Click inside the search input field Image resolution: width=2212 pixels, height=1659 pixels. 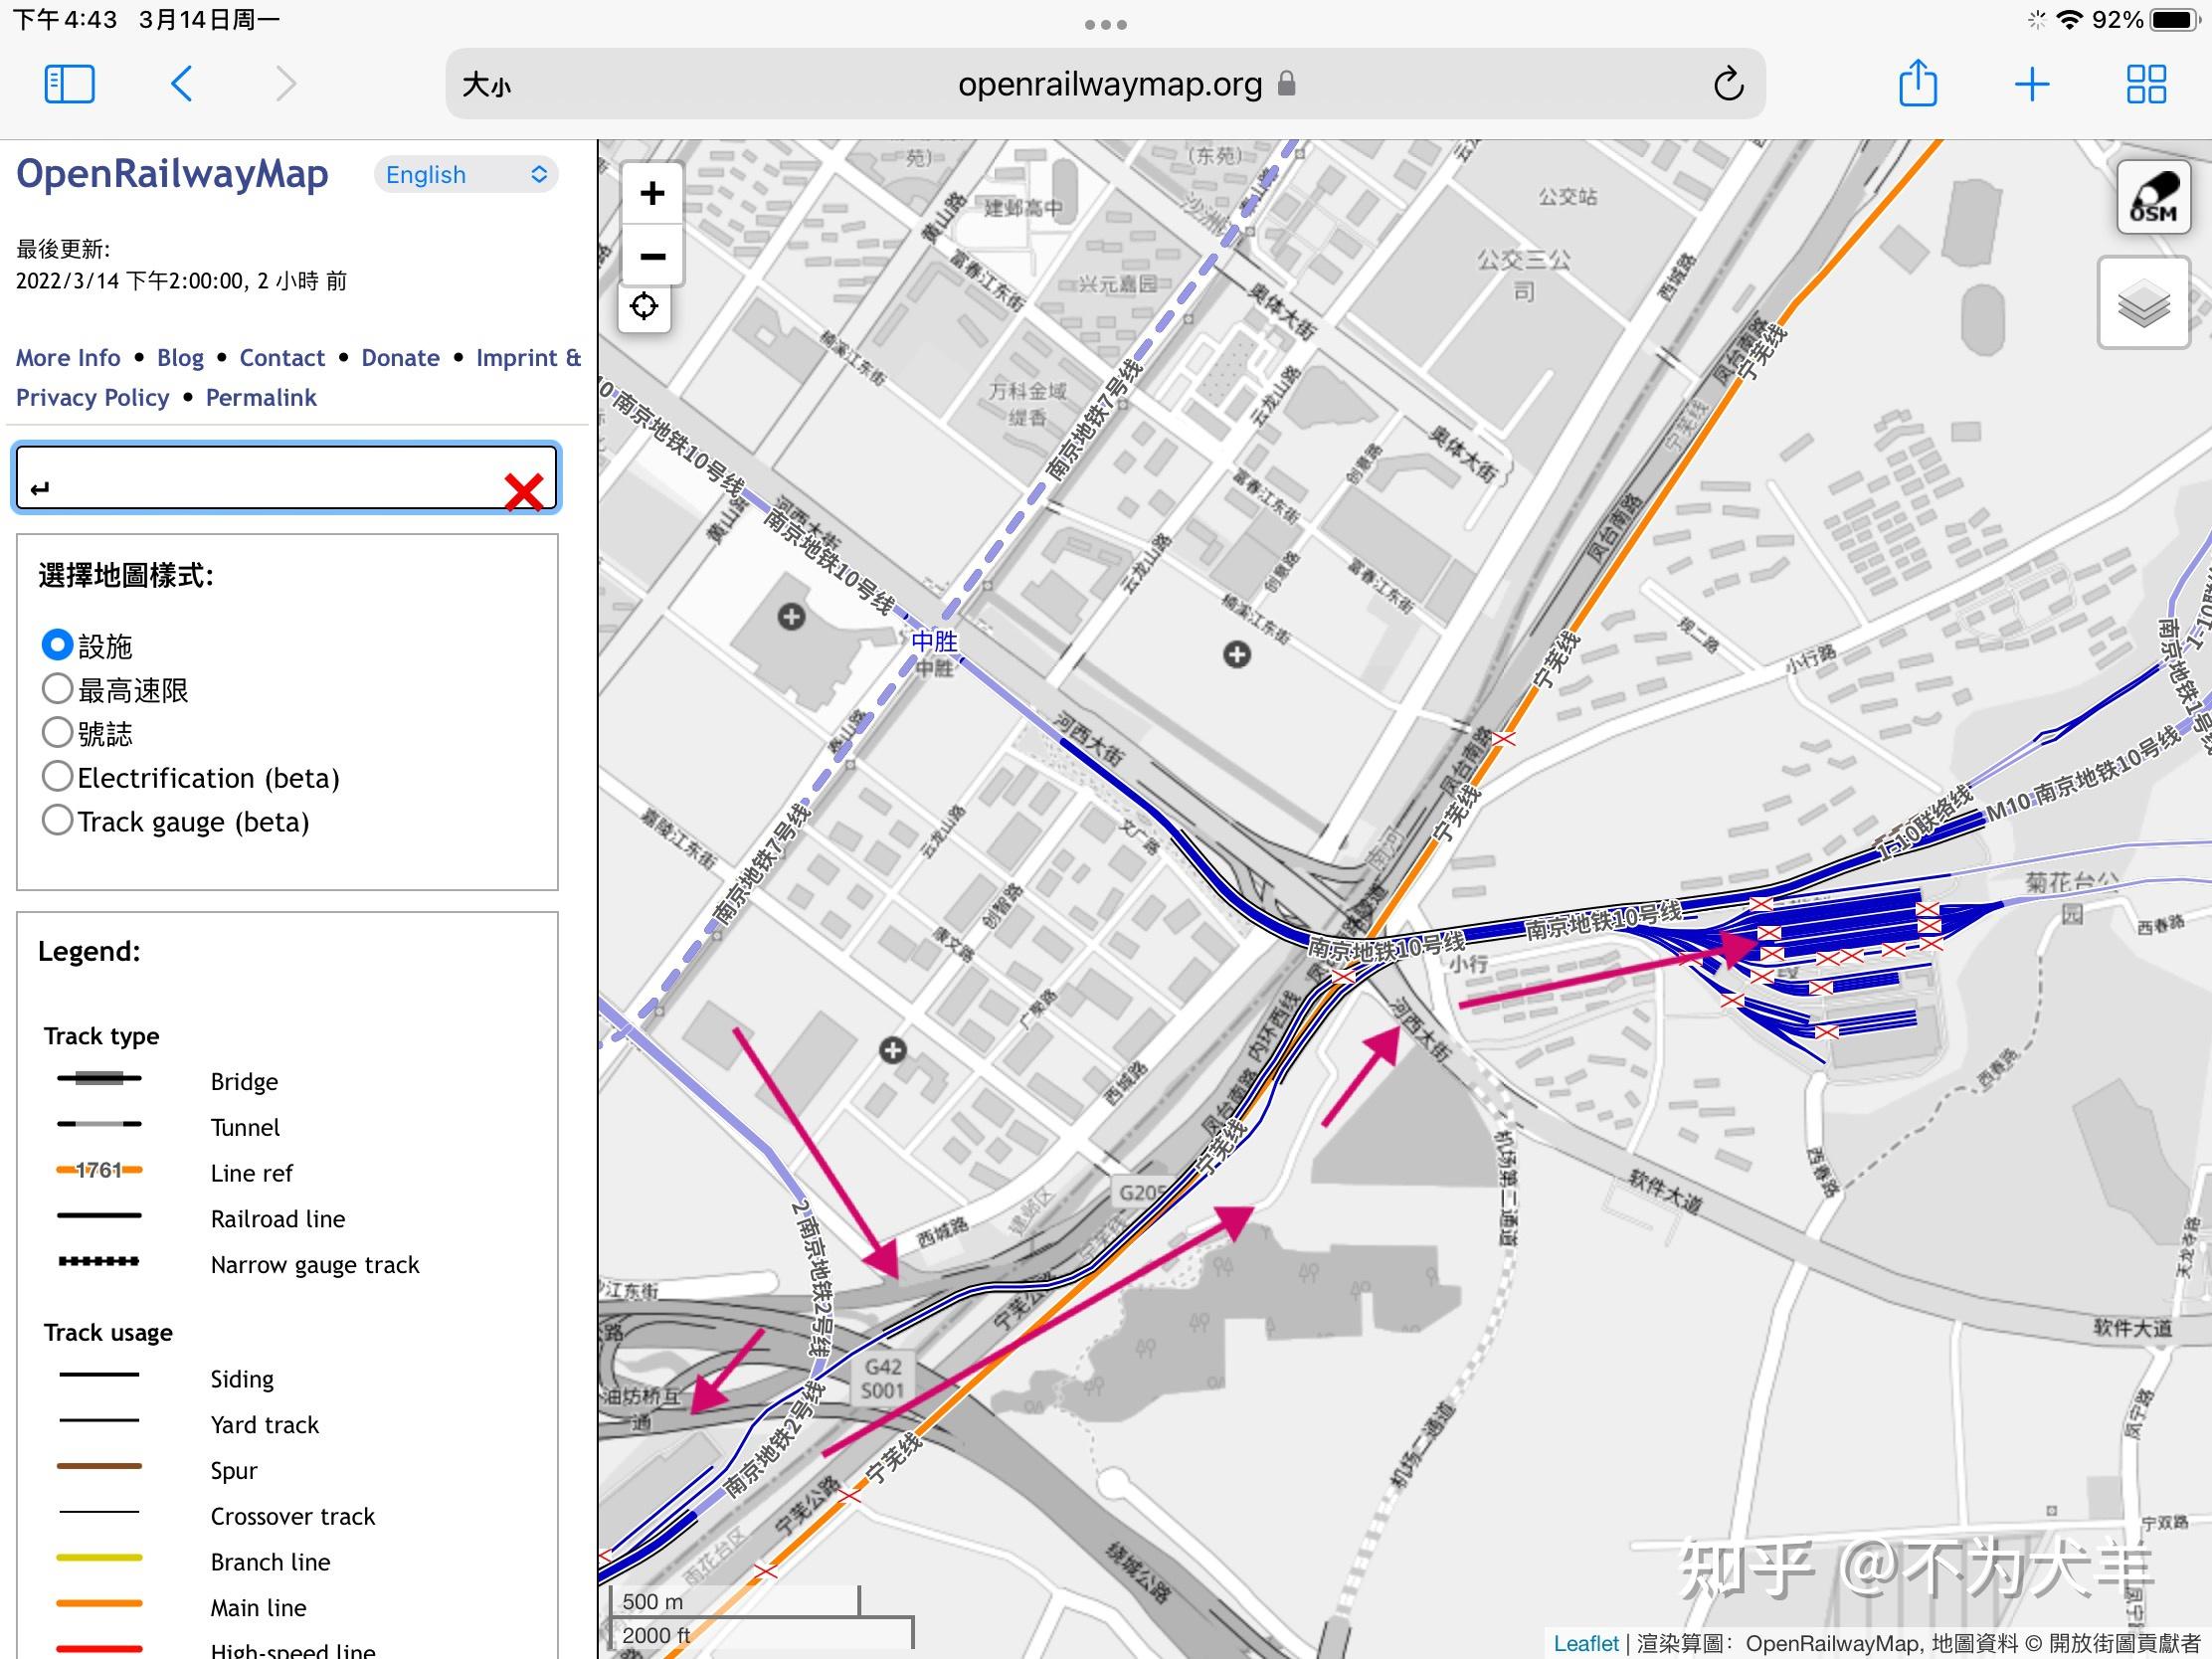[x=260, y=480]
